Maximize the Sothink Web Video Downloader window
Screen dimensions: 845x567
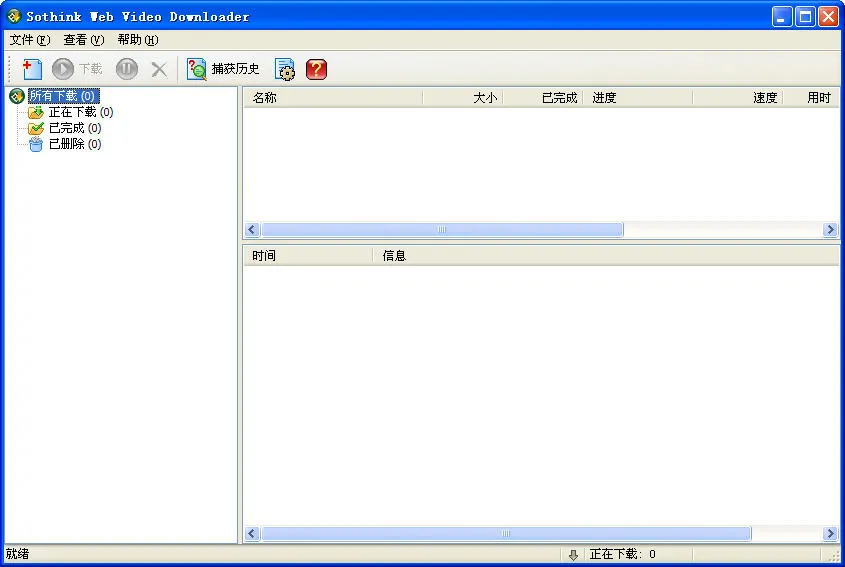pos(805,17)
